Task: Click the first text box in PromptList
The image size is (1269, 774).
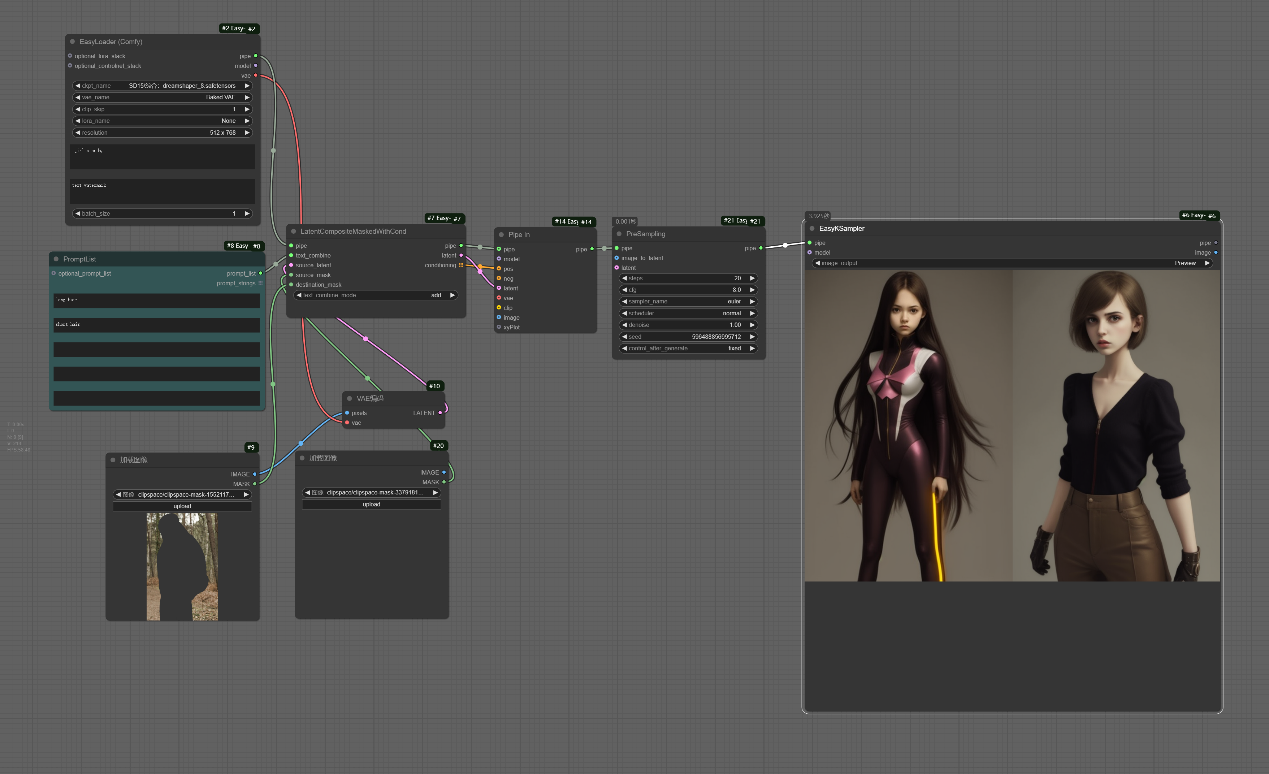Action: (x=157, y=300)
